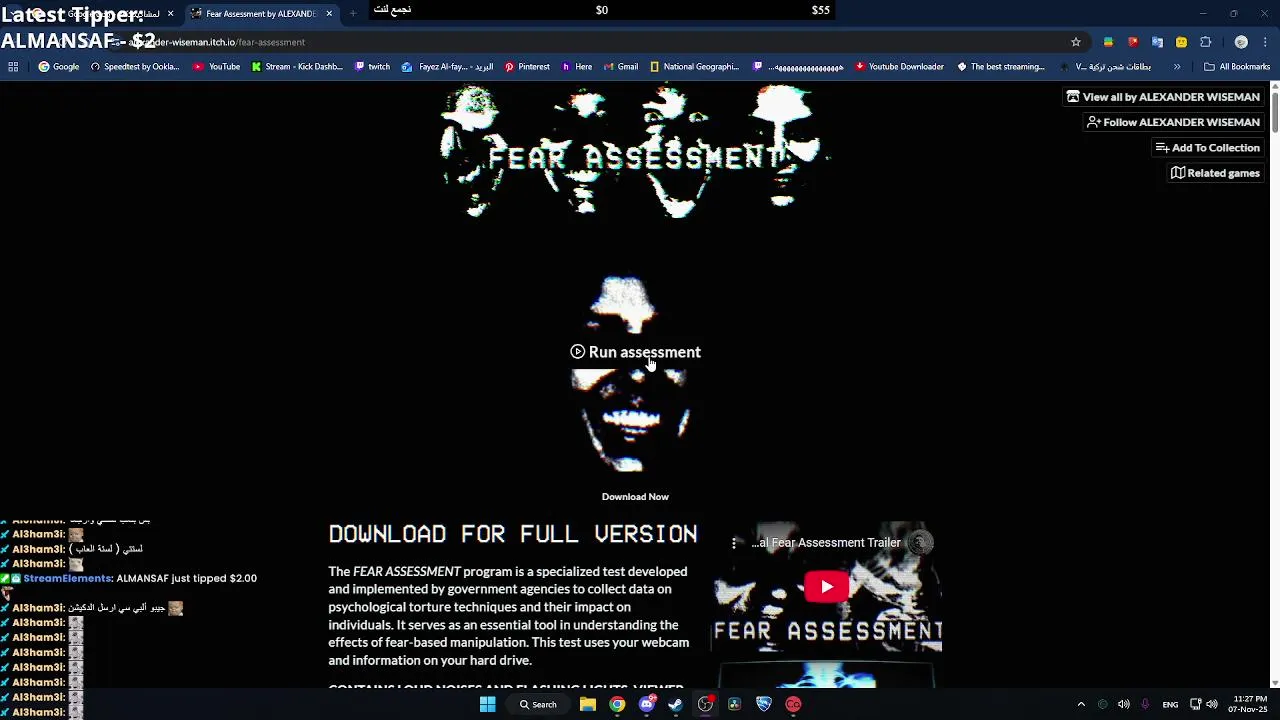Open the Chrome three-dot menu
This screenshot has height=720, width=1280.
coord(1266,42)
